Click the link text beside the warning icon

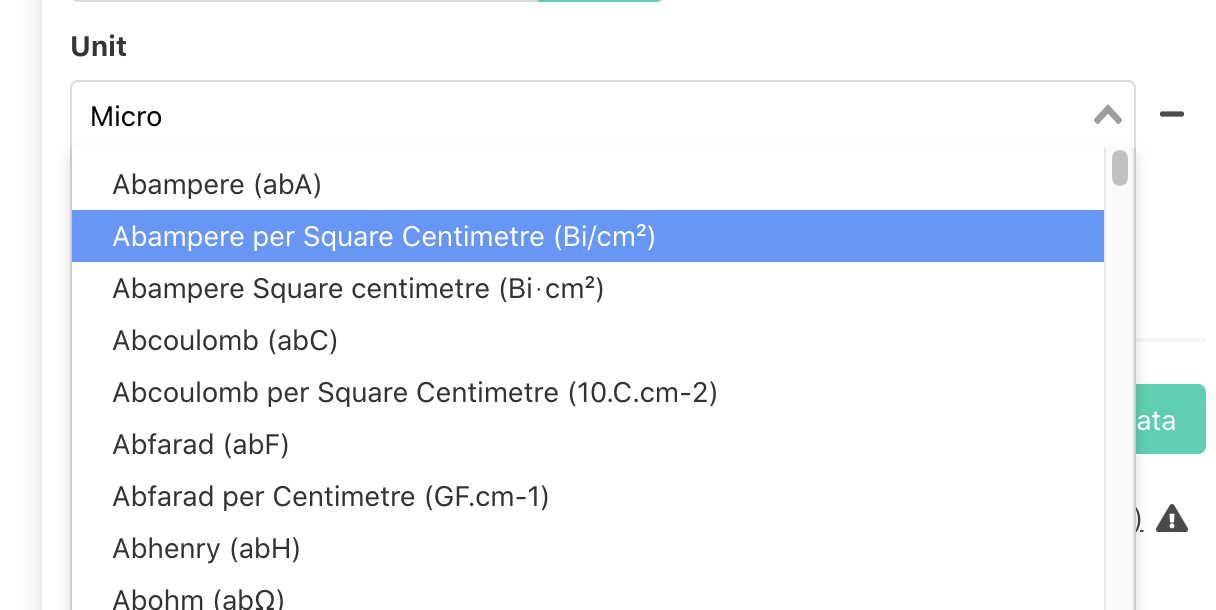coord(1139,518)
